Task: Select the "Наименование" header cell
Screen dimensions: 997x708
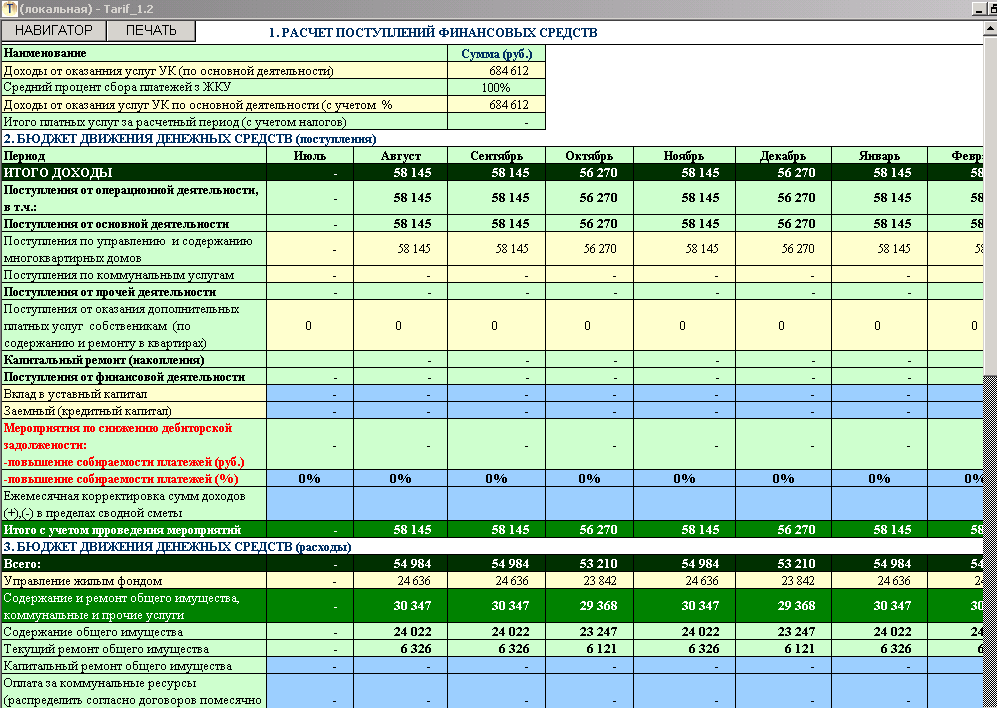Action: [224, 53]
